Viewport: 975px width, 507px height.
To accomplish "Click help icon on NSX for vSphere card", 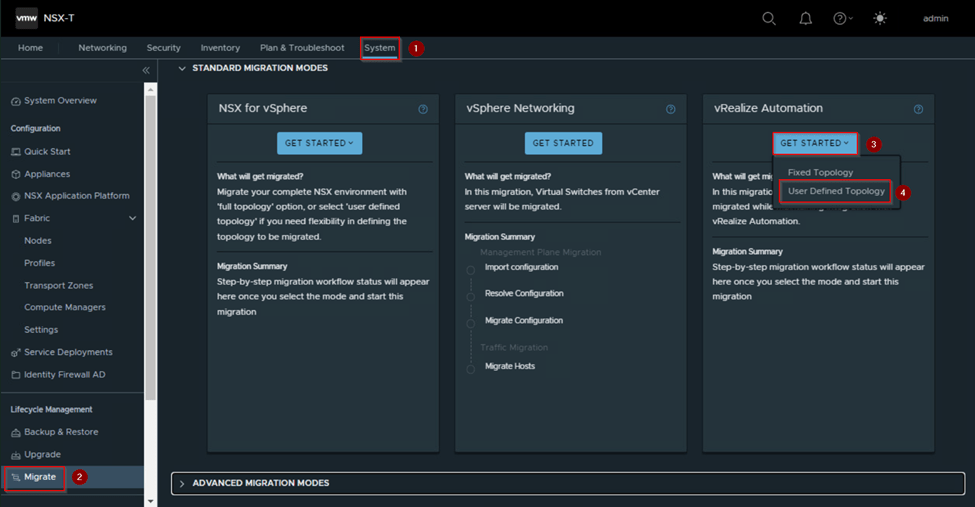I will [423, 109].
